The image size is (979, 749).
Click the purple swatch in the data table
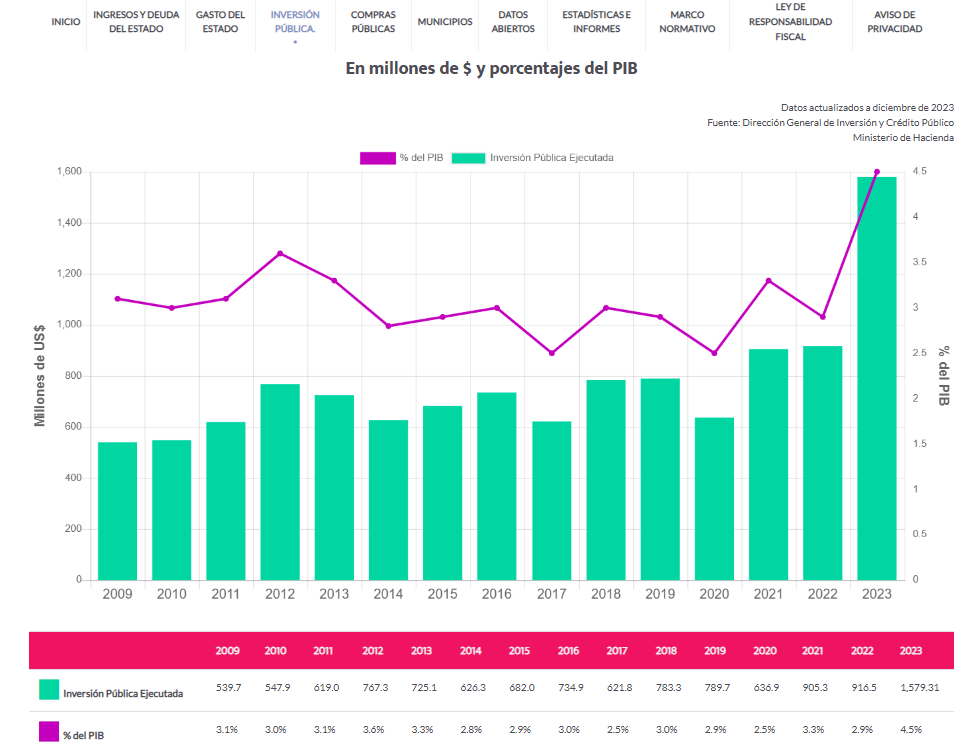click(x=48, y=732)
